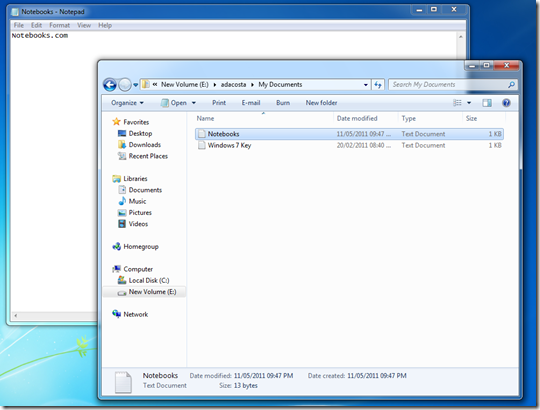Image resolution: width=540 pixels, height=410 pixels.
Task: Open Music library
Action: pyautogui.click(x=137, y=201)
